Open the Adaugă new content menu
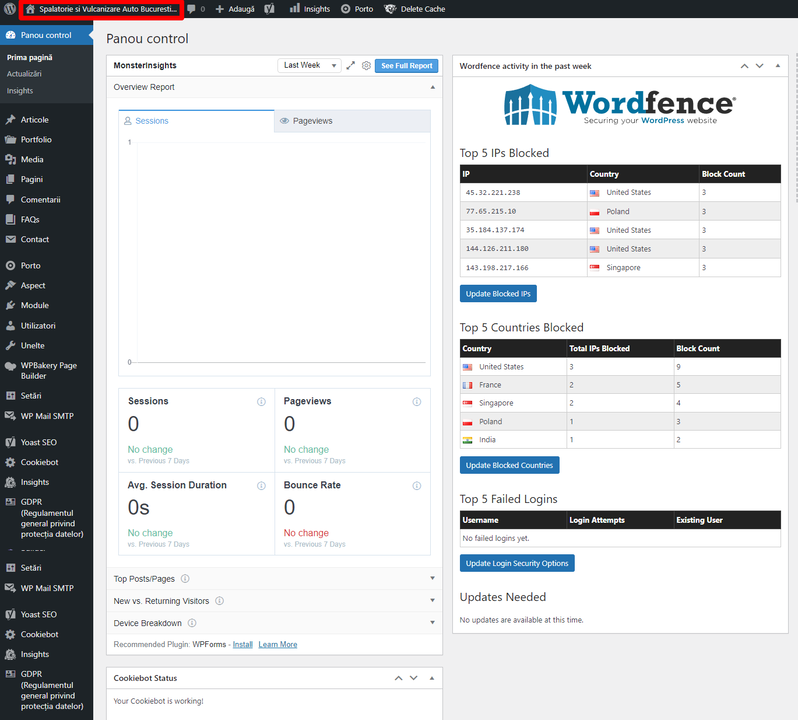The image size is (798, 720). tap(235, 9)
